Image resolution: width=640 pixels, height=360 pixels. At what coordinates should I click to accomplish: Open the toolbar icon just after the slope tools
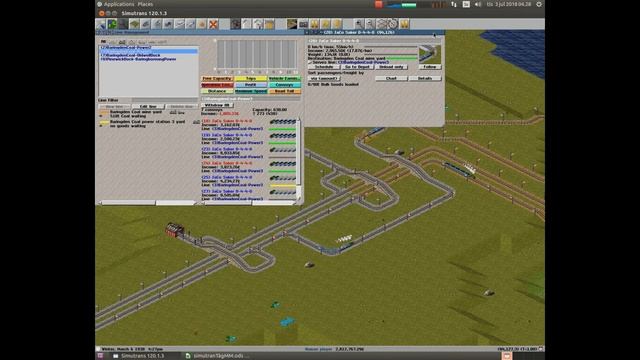tap(146, 24)
